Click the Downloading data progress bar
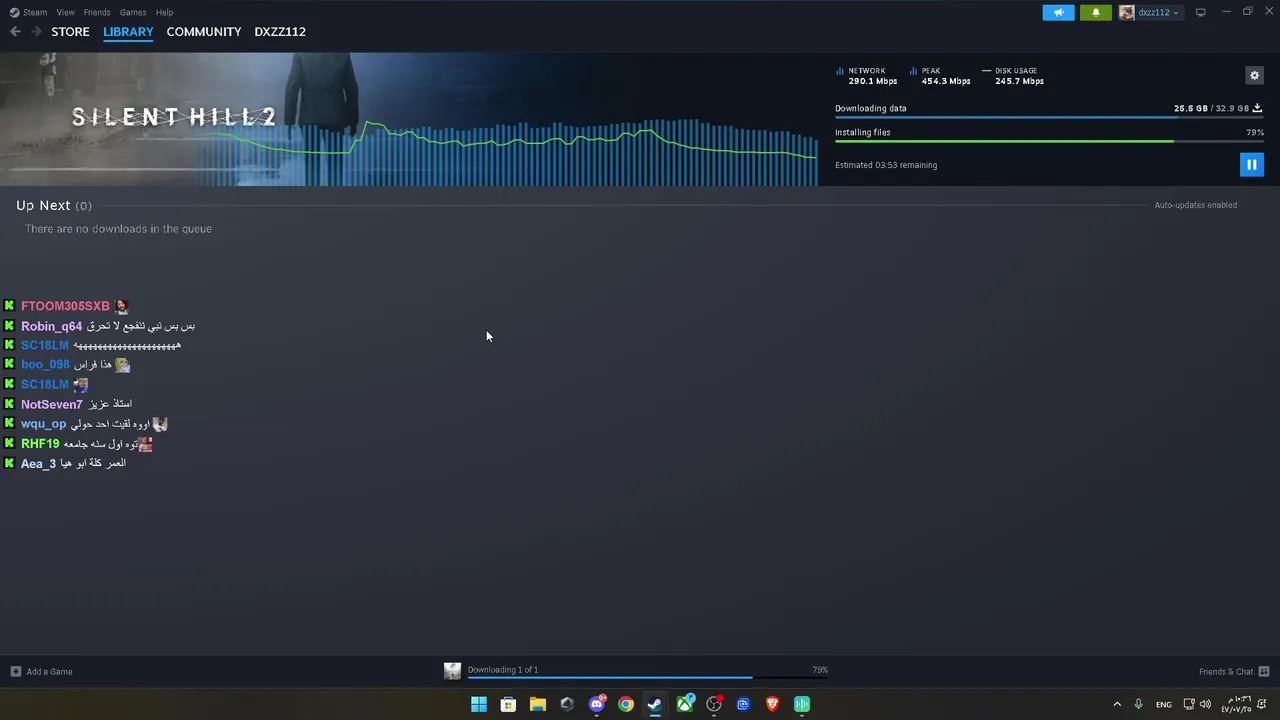This screenshot has width=1280, height=720. (1049, 117)
